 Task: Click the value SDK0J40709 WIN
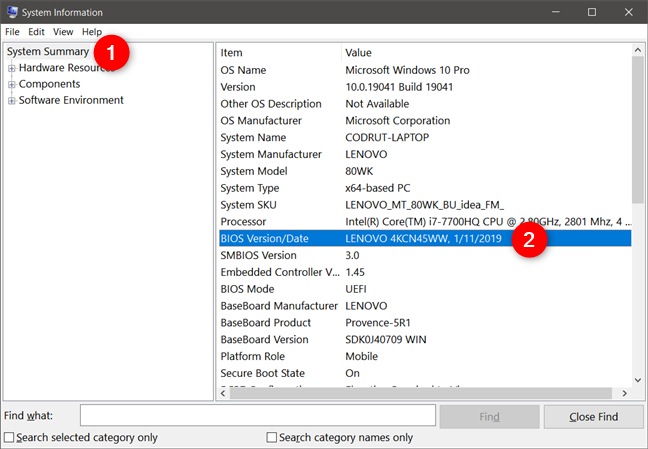[386, 339]
